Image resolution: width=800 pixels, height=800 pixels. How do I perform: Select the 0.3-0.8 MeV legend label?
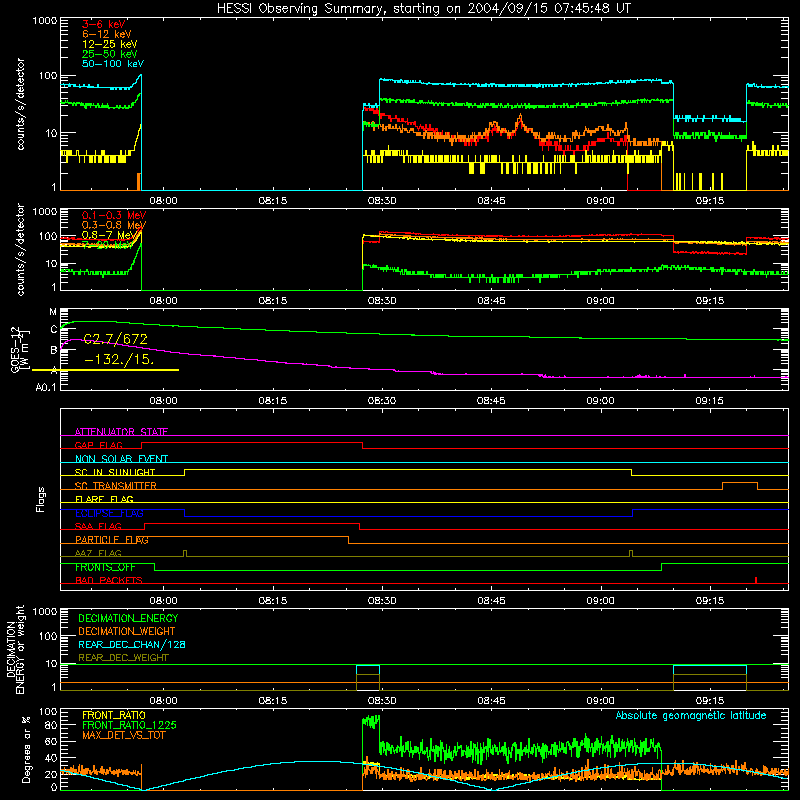114,225
